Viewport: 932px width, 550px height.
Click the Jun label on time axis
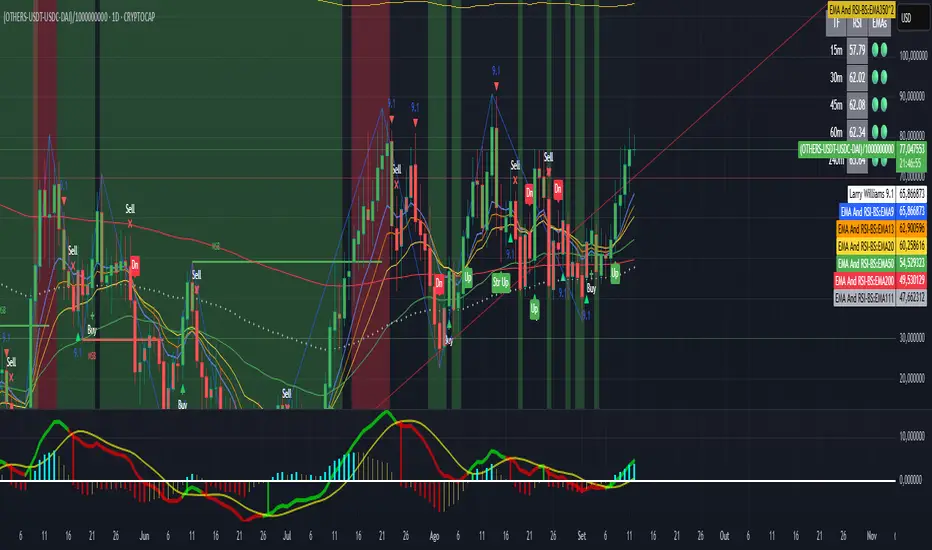(x=144, y=536)
